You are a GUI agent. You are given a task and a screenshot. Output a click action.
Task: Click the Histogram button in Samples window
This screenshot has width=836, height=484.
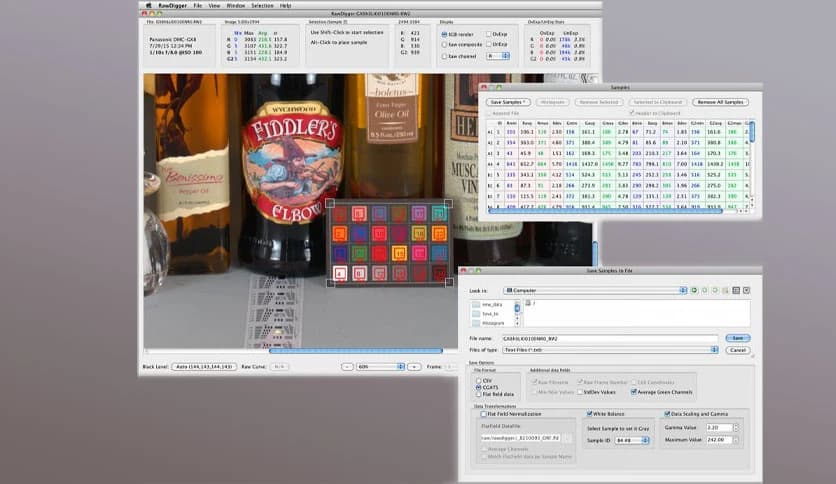pos(552,102)
